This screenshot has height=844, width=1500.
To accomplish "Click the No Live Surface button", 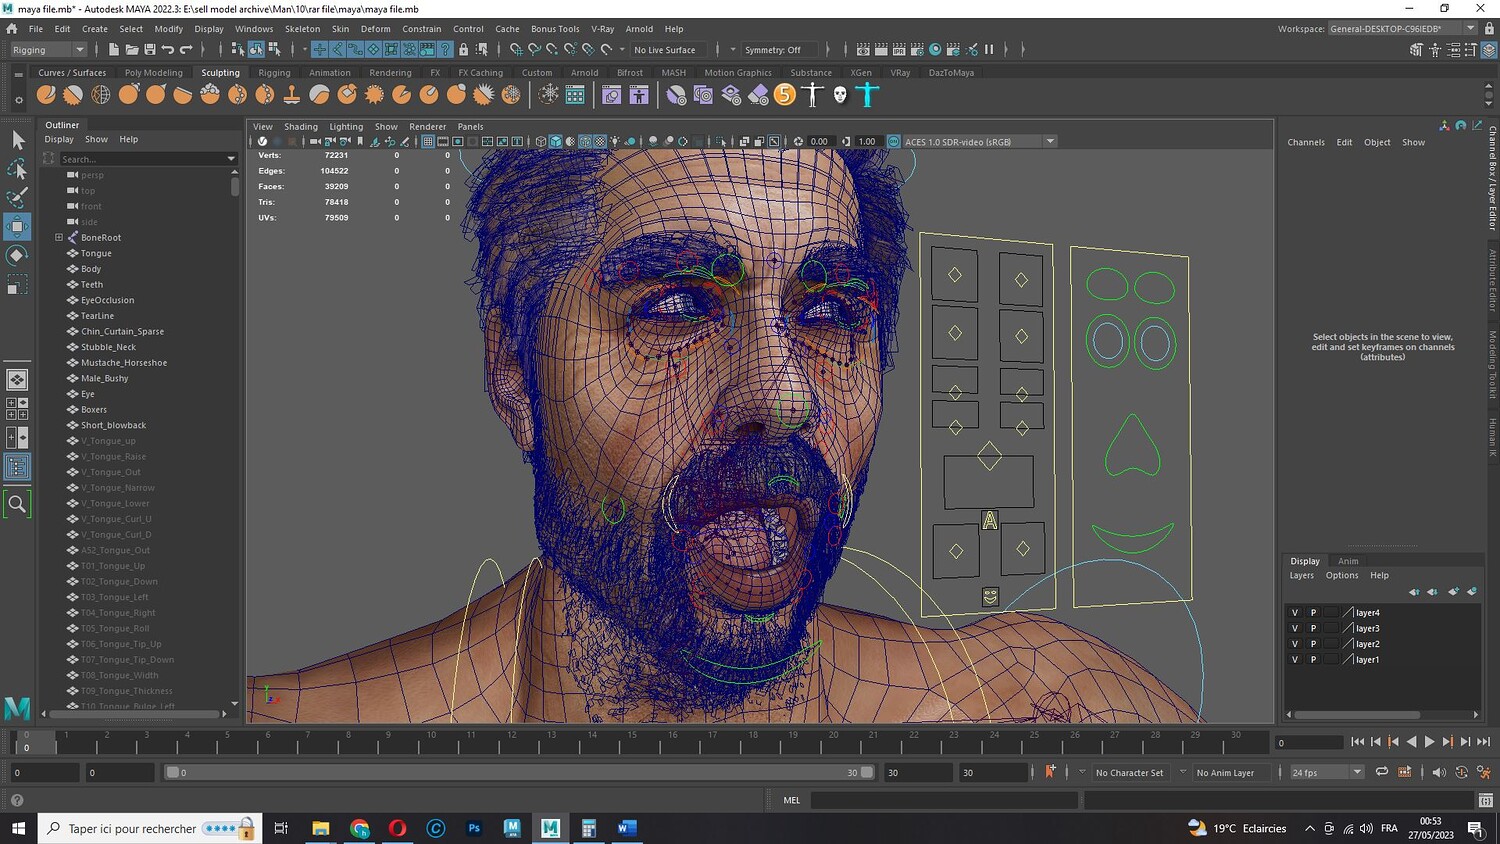I will (665, 50).
